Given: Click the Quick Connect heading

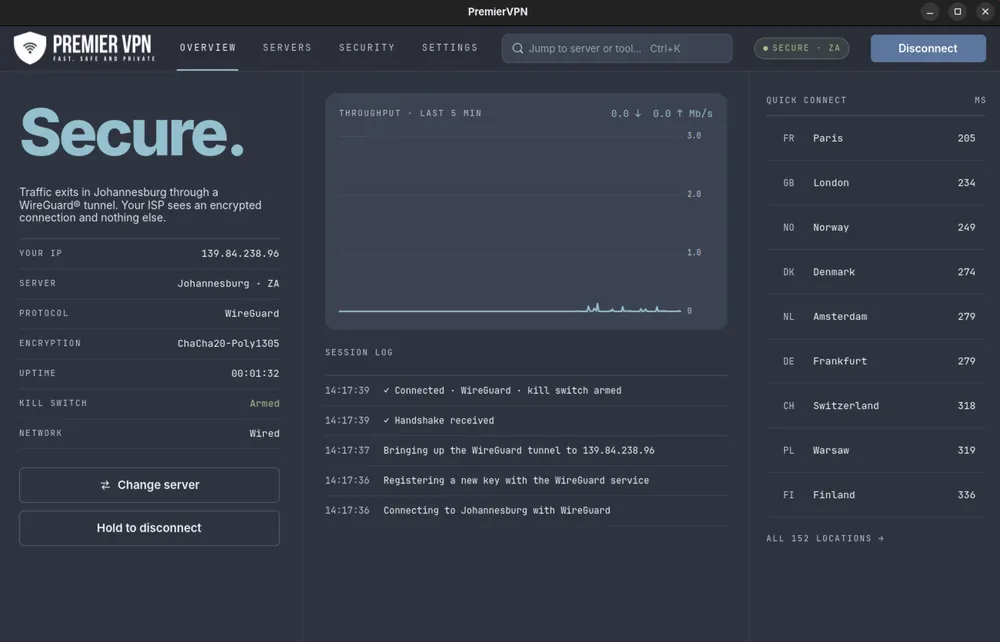Looking at the screenshot, I should click(x=806, y=100).
